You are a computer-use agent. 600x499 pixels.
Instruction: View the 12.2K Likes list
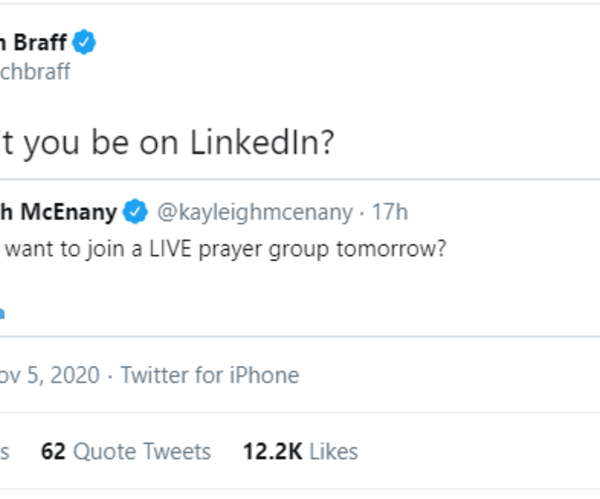300,452
